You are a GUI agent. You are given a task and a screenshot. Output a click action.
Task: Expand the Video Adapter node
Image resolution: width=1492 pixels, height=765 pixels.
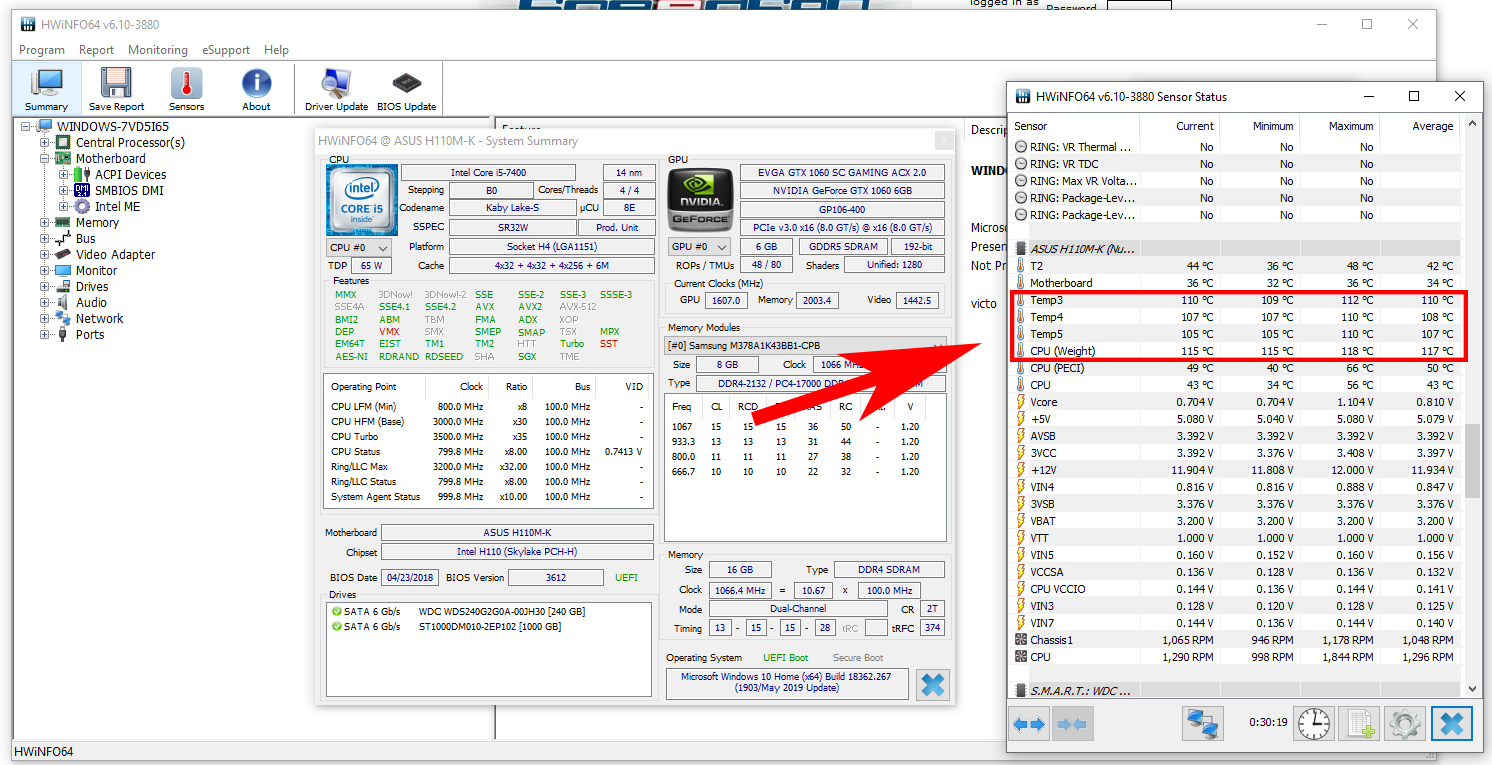tap(45, 255)
